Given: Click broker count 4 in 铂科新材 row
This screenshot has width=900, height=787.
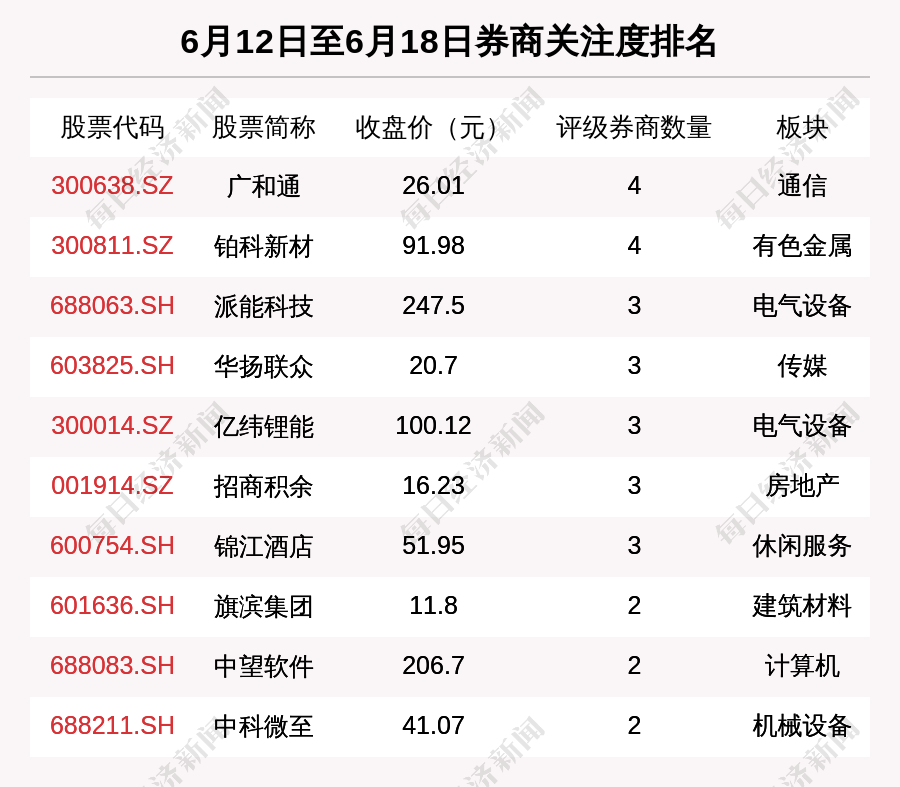Looking at the screenshot, I should tap(634, 246).
